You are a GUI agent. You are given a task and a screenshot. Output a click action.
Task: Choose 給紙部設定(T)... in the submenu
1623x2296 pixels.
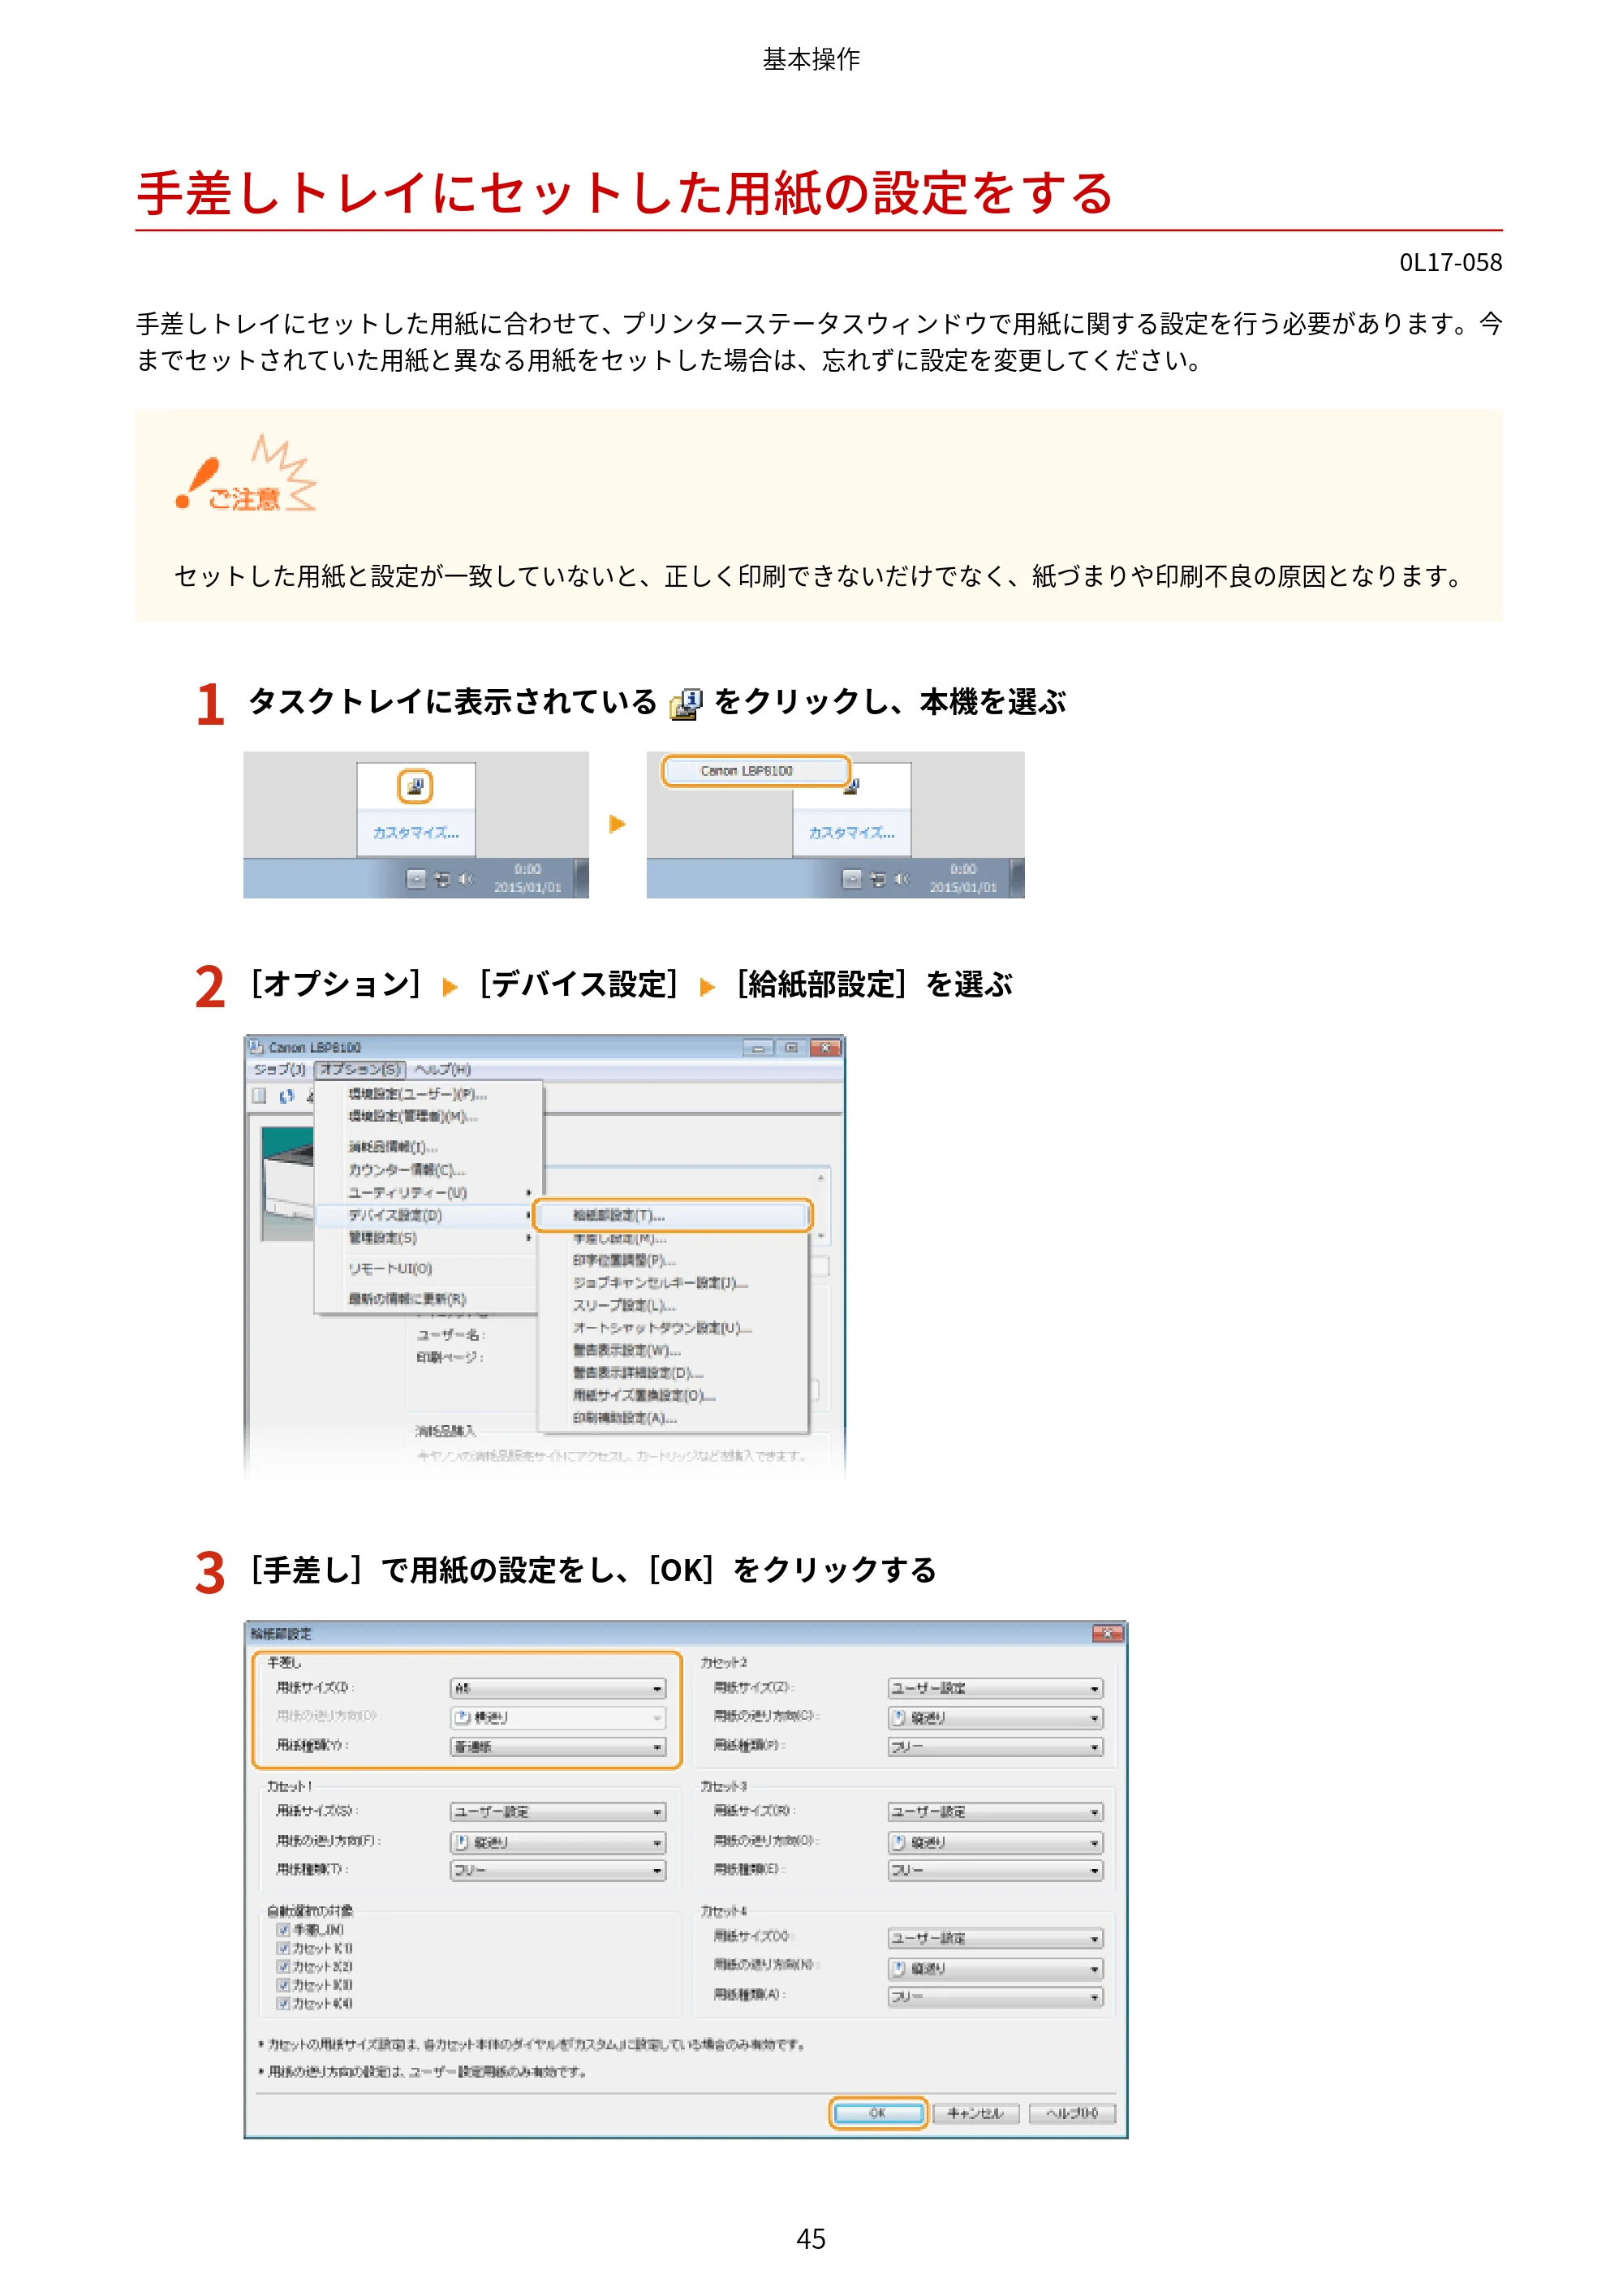pyautogui.click(x=672, y=1215)
